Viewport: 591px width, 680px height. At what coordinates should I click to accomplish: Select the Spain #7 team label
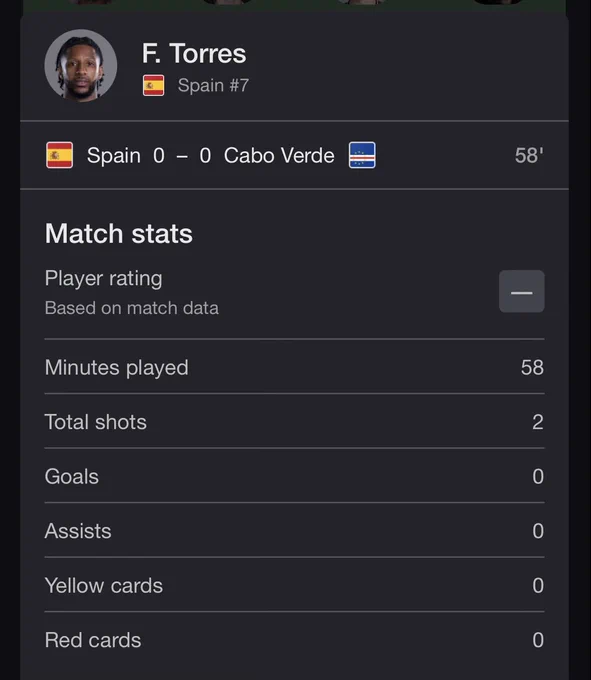213,85
